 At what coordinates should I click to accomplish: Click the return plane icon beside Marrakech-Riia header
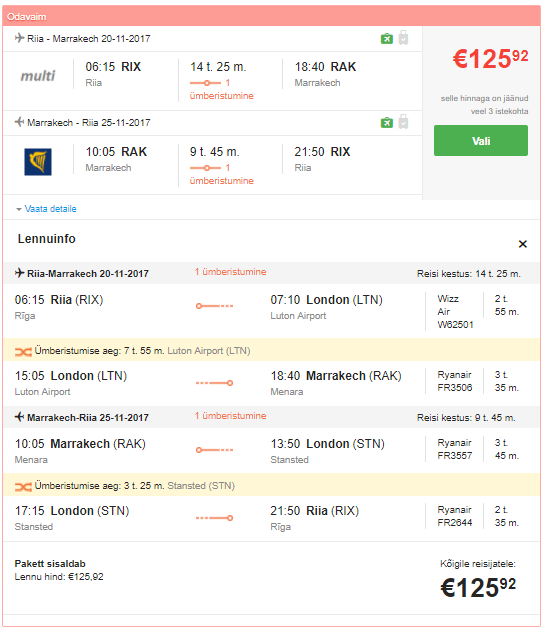[x=19, y=417]
